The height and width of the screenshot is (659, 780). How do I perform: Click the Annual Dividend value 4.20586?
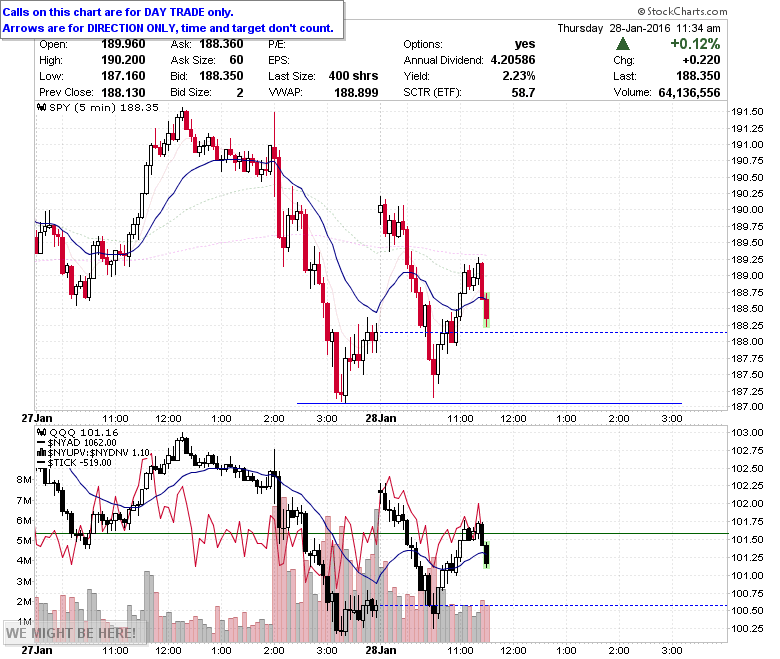(x=513, y=60)
